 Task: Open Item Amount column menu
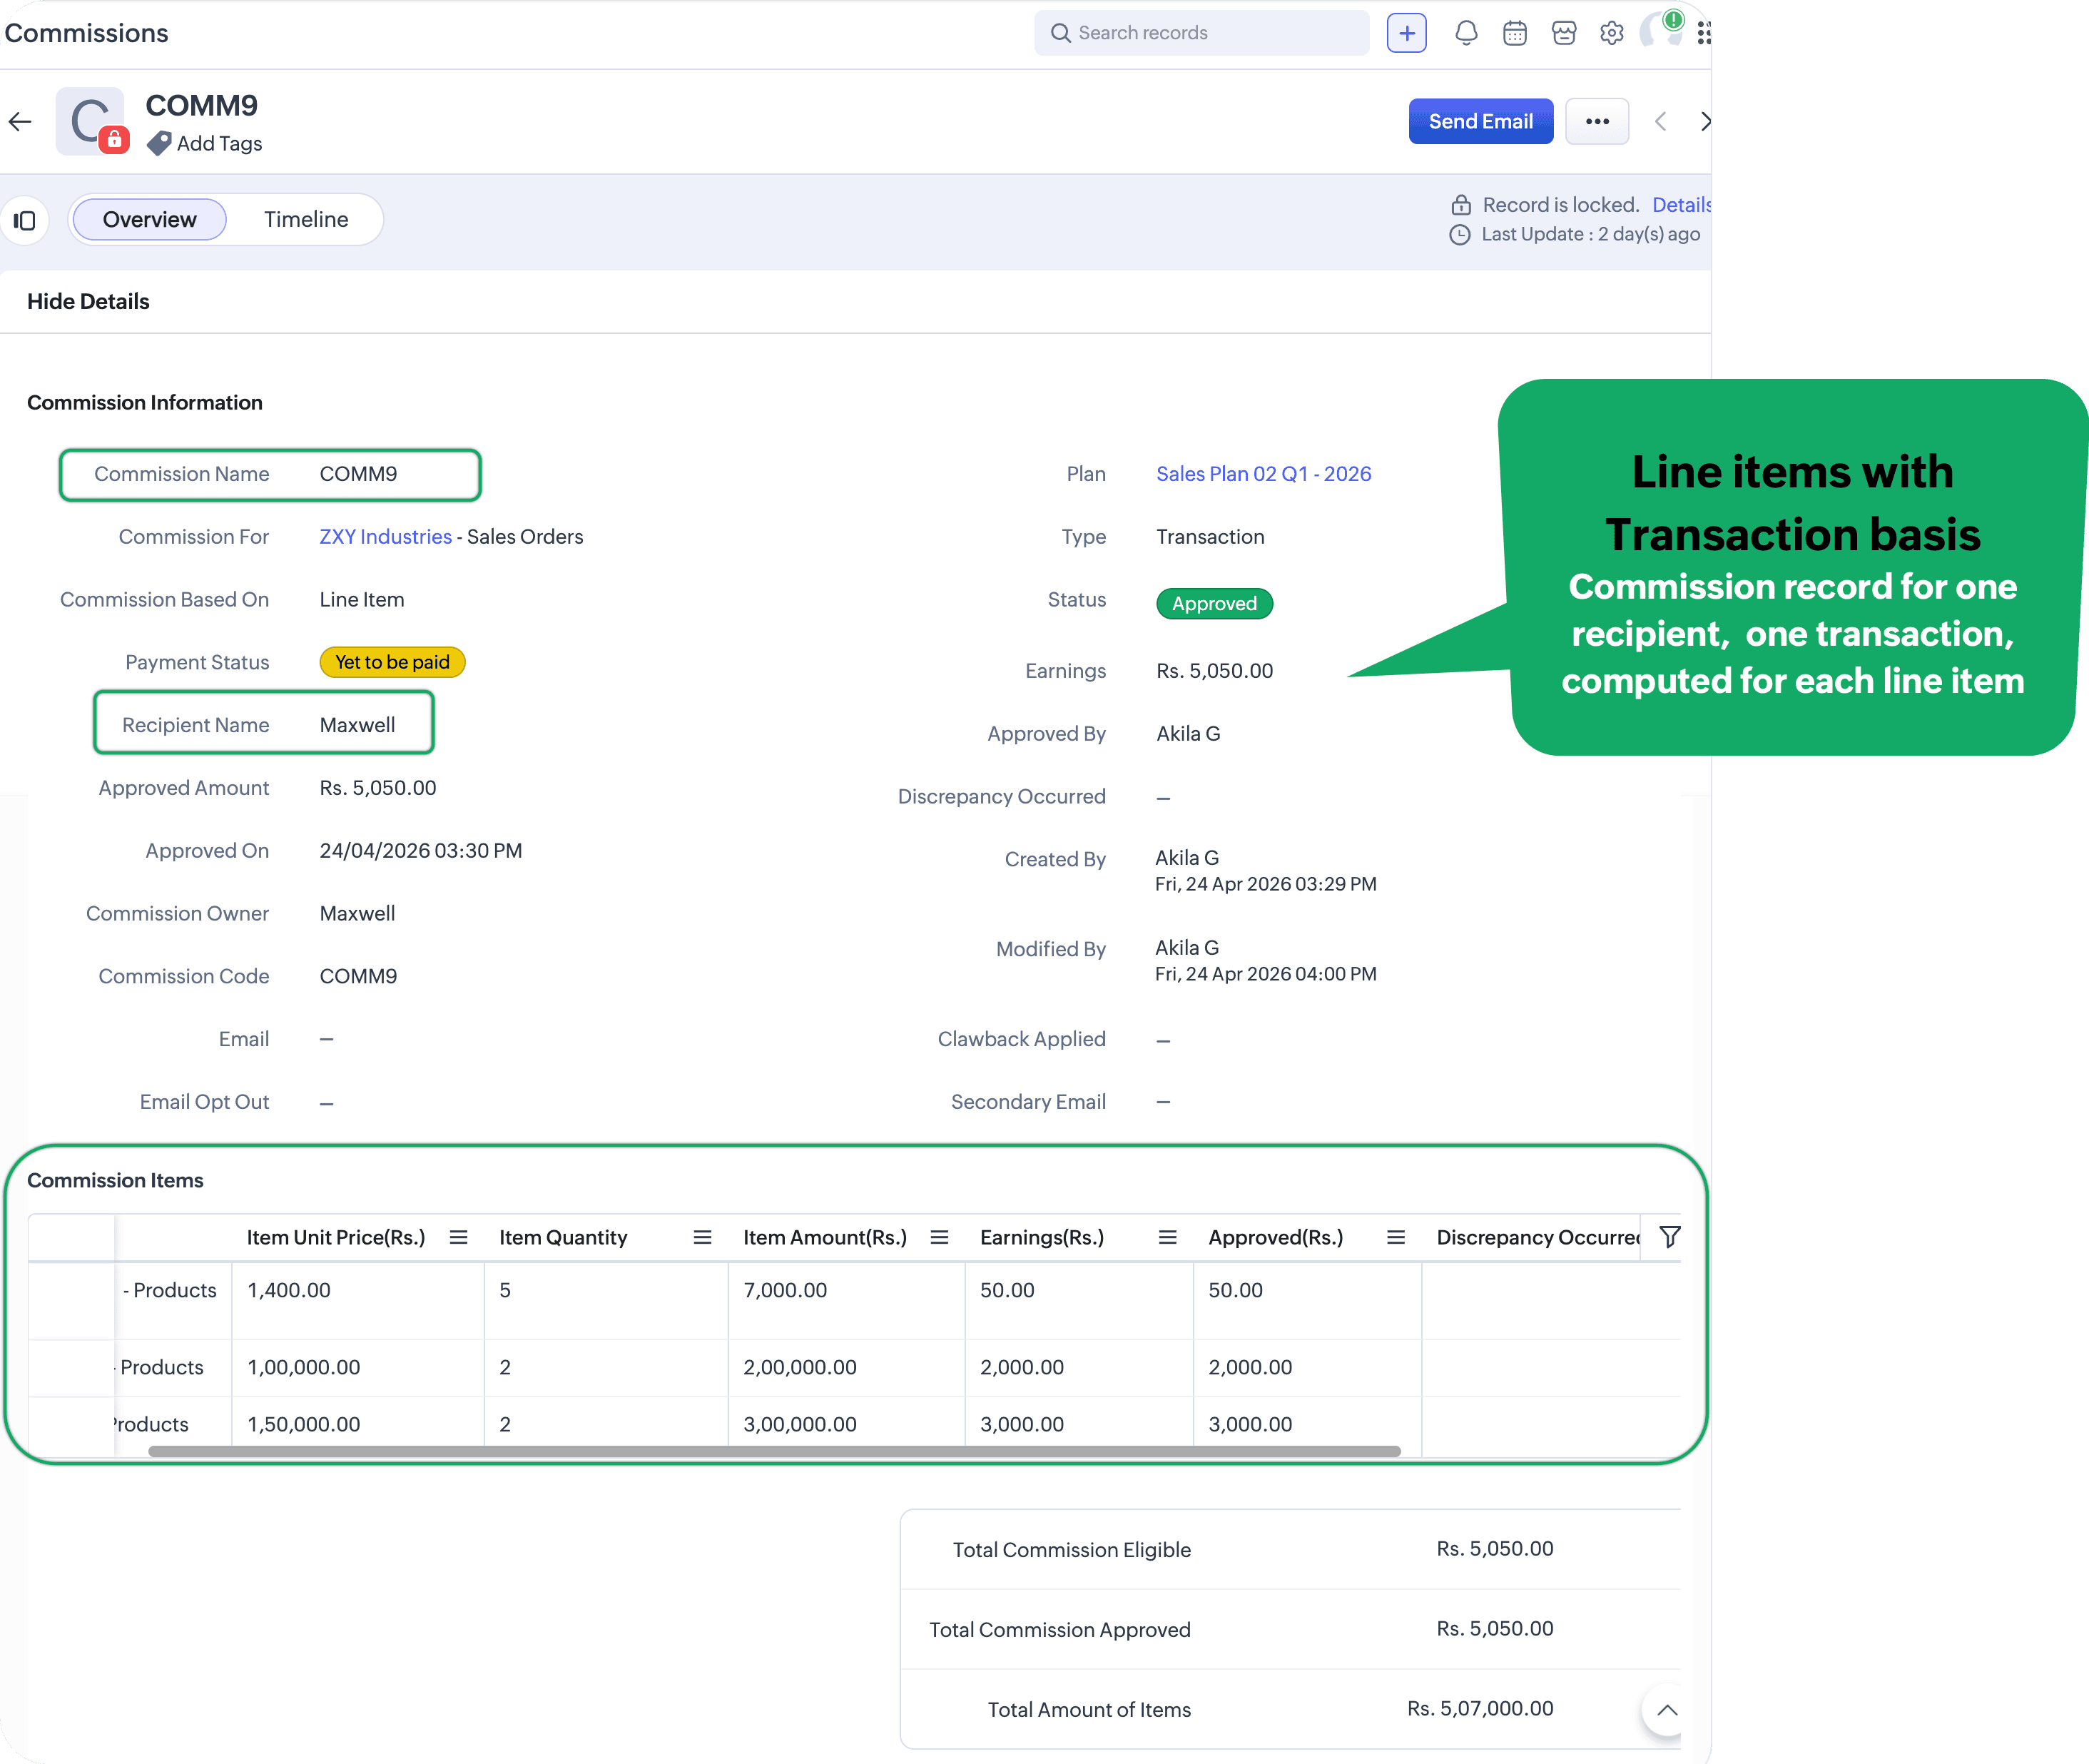tap(939, 1237)
